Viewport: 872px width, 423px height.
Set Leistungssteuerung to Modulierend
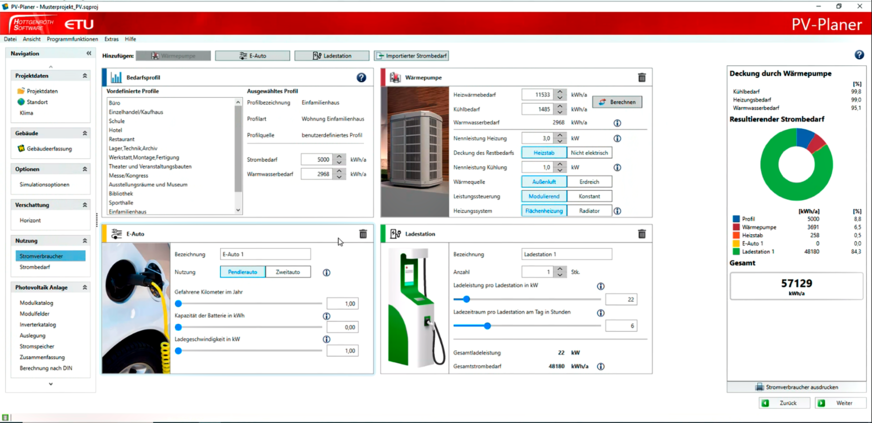tap(544, 196)
